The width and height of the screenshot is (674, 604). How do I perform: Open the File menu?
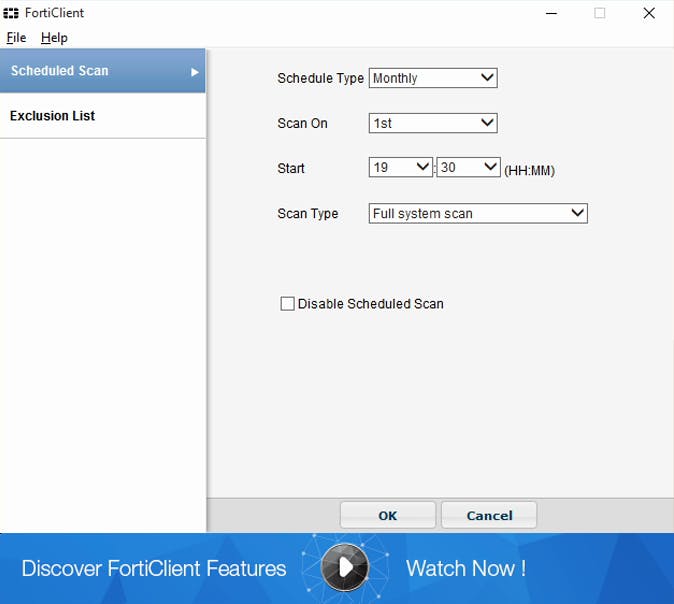point(16,38)
